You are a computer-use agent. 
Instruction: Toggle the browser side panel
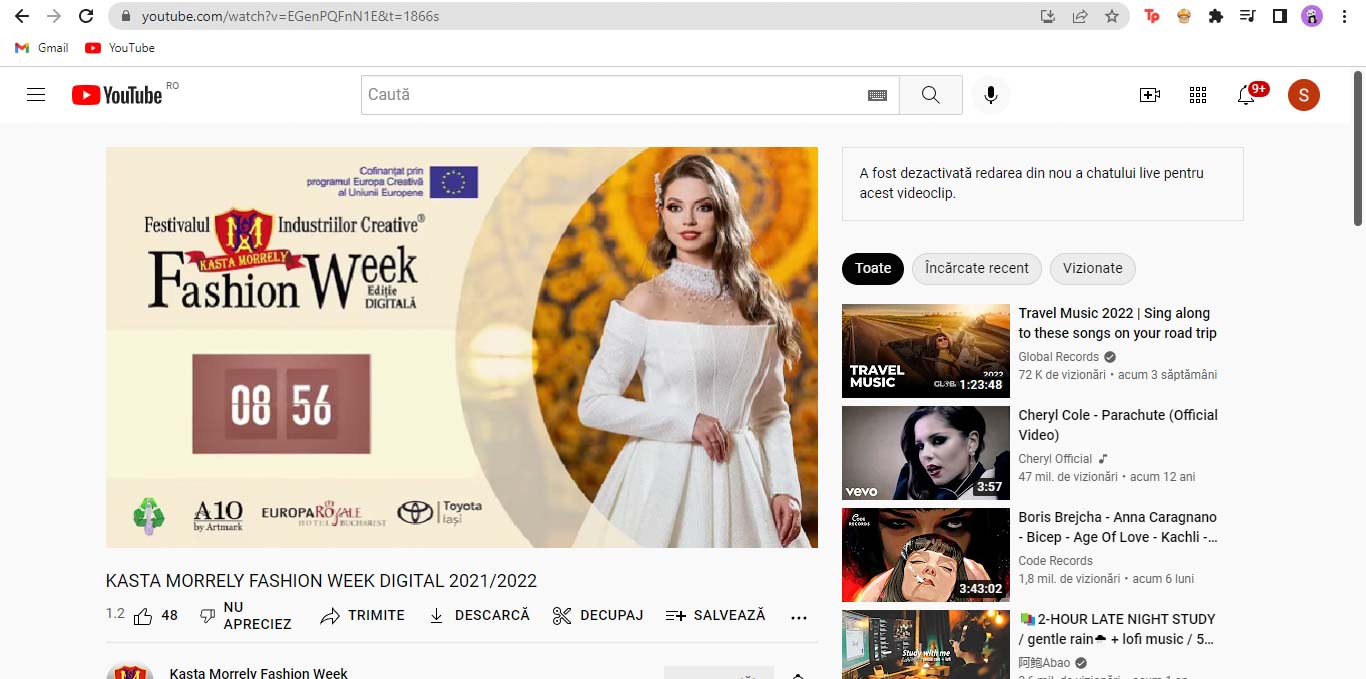point(1279,16)
